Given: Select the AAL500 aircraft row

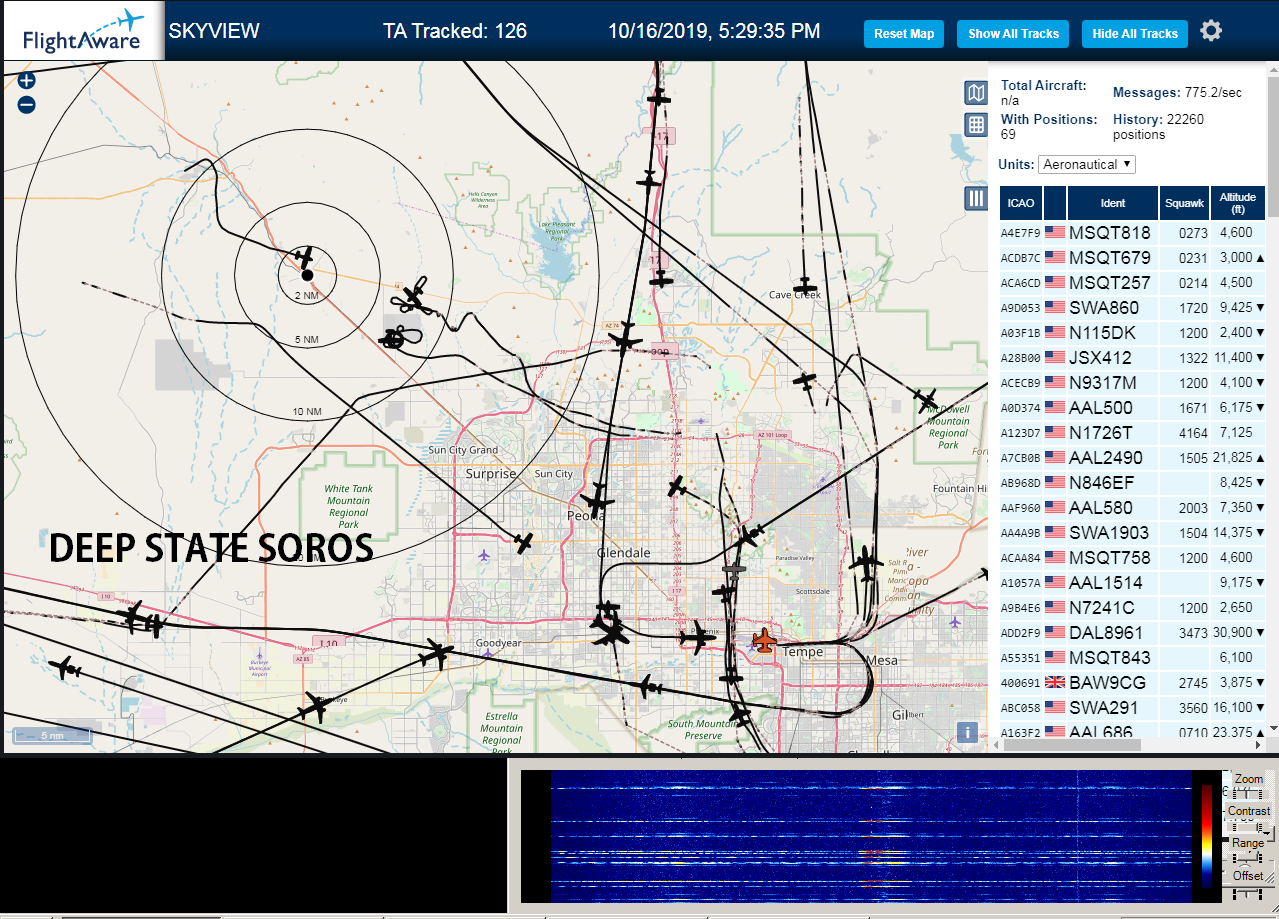Looking at the screenshot, I should pyautogui.click(x=1132, y=407).
